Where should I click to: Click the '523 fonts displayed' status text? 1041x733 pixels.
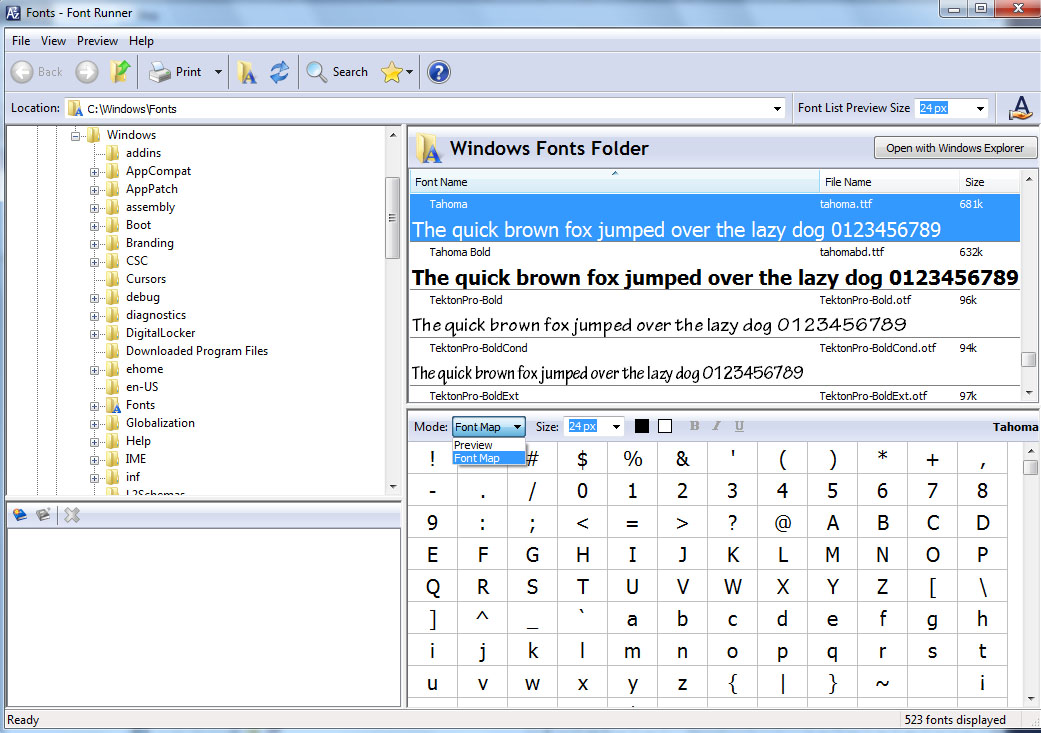pyautogui.click(x=955, y=720)
